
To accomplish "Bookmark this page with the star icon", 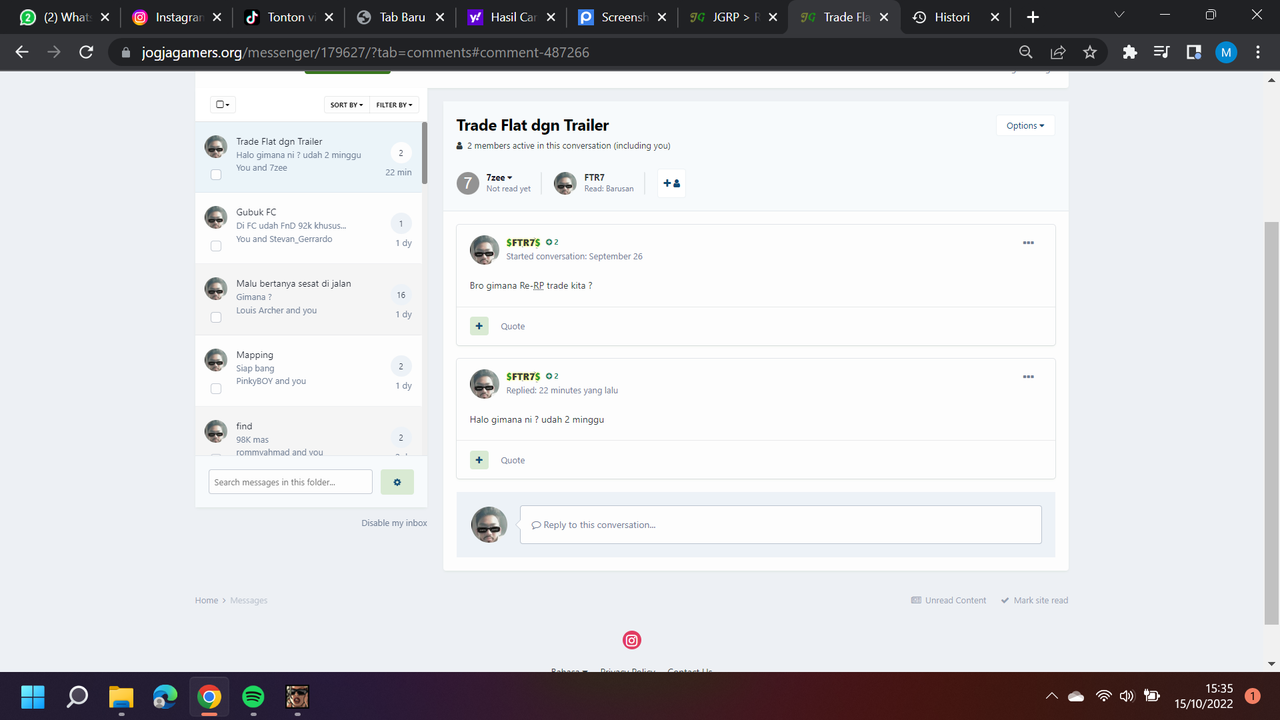I will point(1090,52).
